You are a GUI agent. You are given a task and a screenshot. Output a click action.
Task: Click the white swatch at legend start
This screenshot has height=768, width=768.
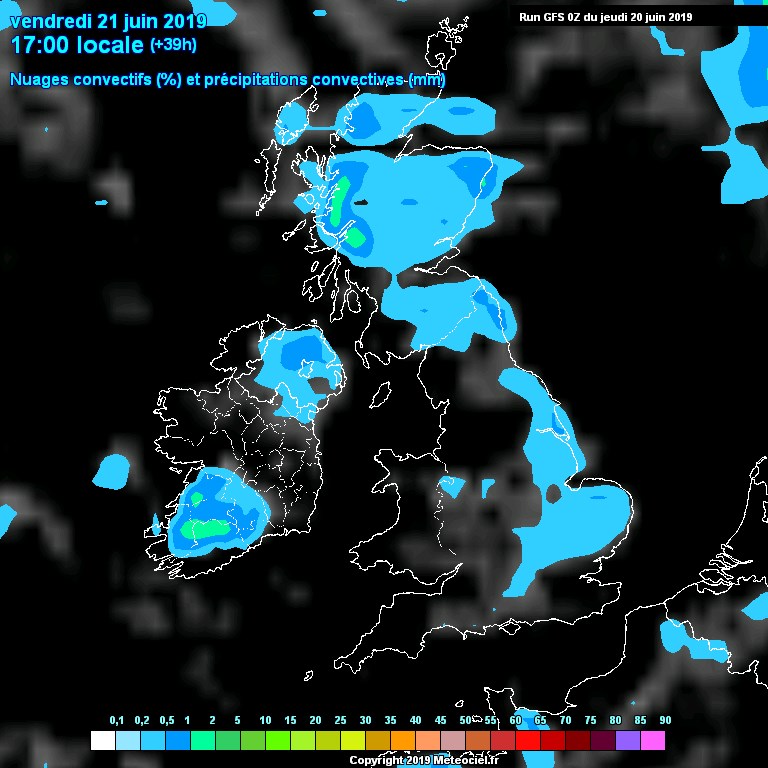[x=102, y=741]
